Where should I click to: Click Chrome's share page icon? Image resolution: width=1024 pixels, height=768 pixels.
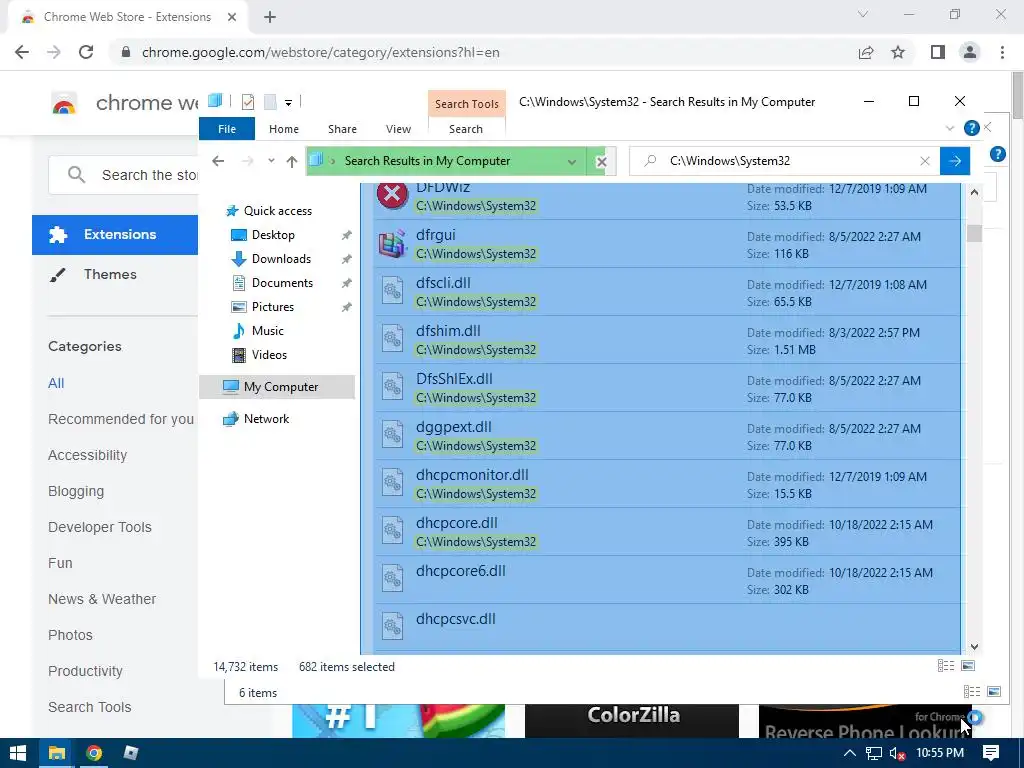pyautogui.click(x=866, y=52)
